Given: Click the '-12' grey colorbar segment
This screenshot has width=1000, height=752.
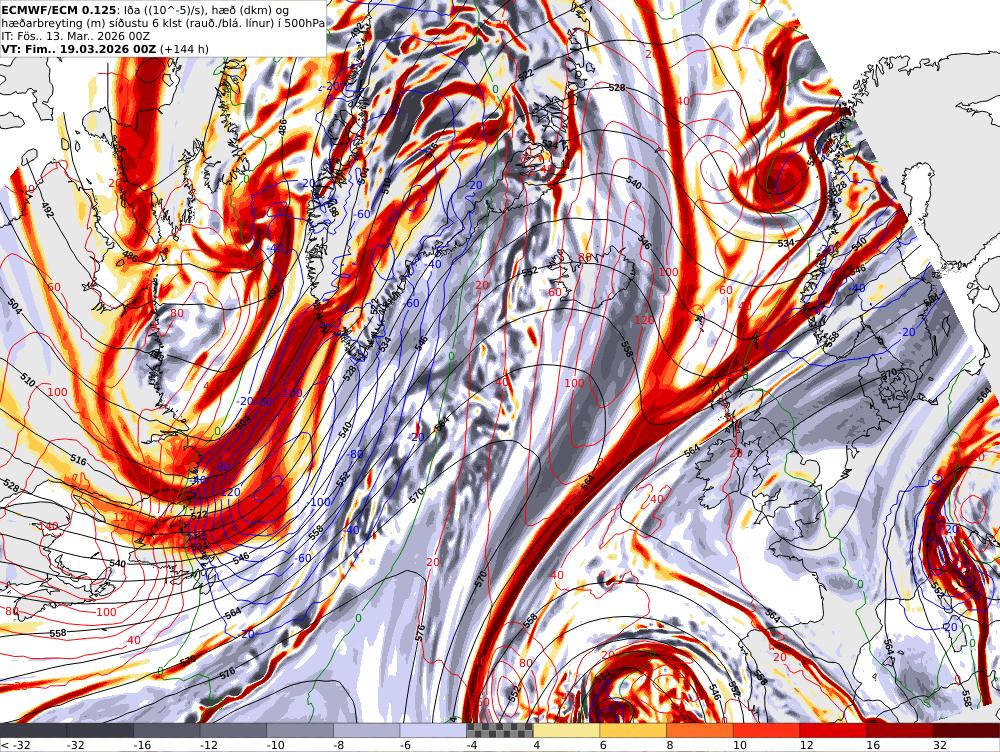Looking at the screenshot, I should point(233,730).
